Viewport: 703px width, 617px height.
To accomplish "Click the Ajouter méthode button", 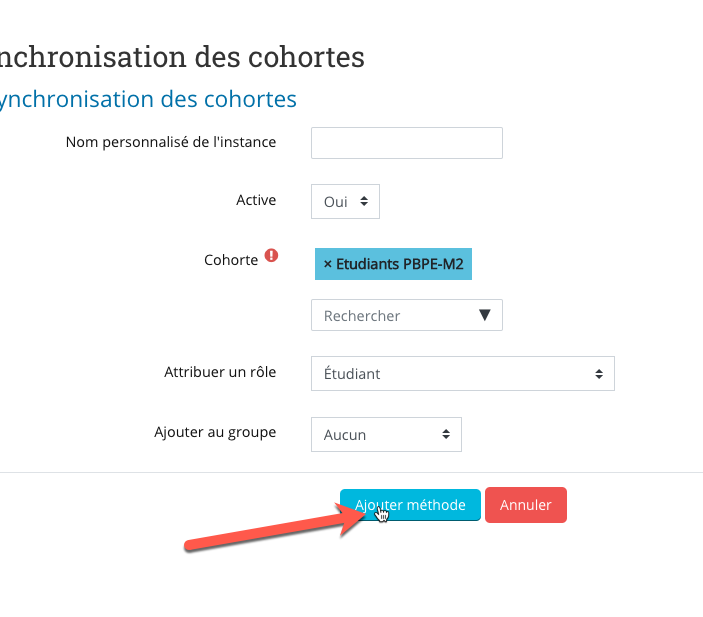I will (x=410, y=505).
